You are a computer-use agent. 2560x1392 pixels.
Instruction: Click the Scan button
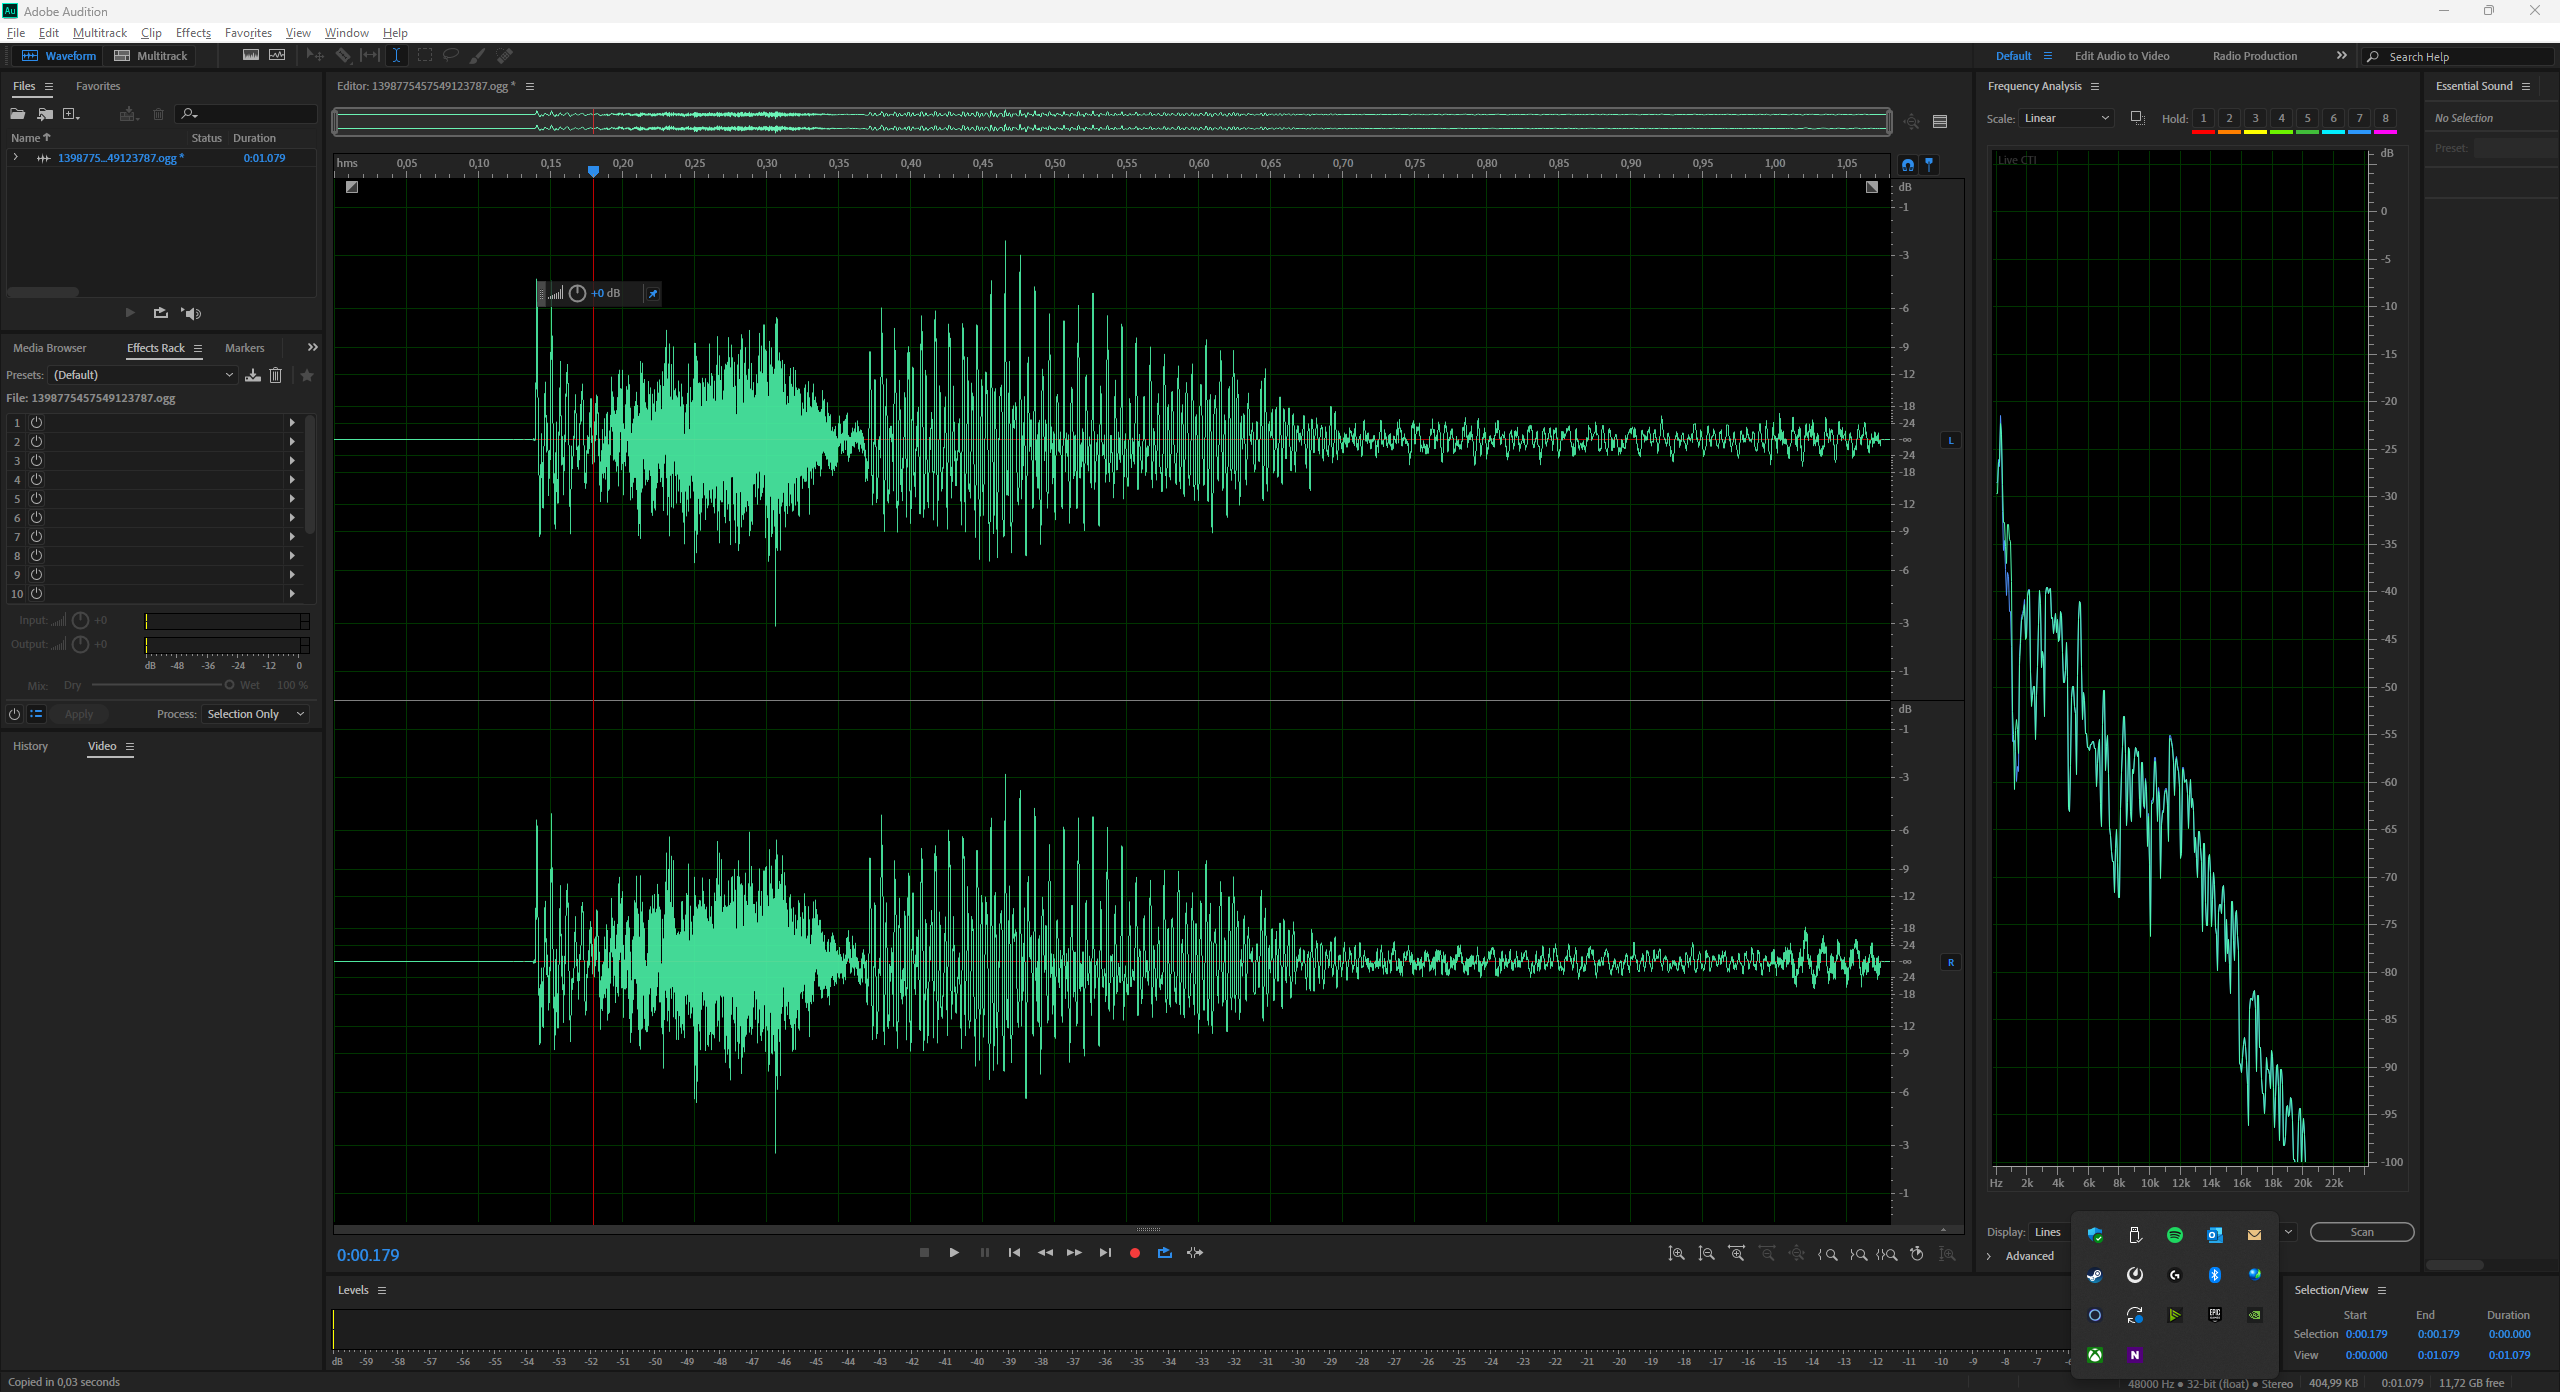(x=2361, y=1232)
